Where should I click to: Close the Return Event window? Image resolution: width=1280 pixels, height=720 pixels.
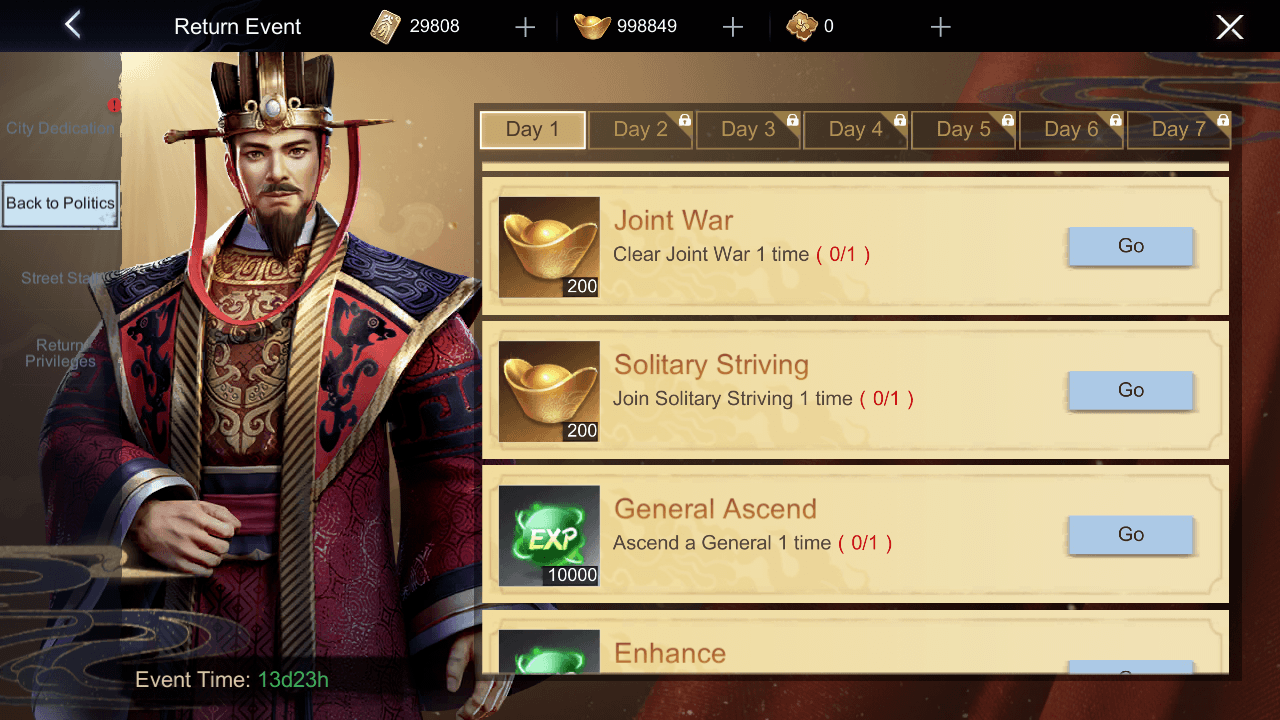[x=1230, y=27]
